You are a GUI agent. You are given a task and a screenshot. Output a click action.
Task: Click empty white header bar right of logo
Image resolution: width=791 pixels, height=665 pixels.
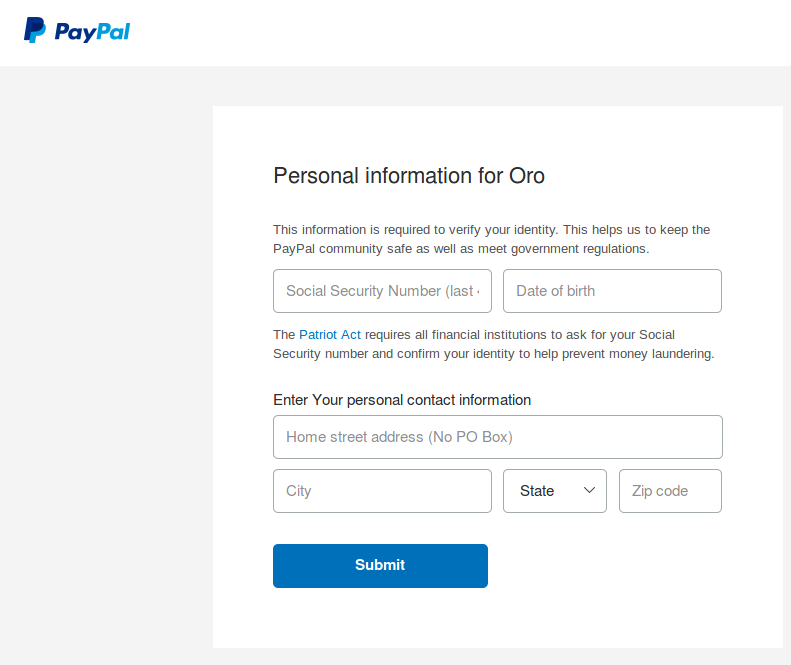450,32
